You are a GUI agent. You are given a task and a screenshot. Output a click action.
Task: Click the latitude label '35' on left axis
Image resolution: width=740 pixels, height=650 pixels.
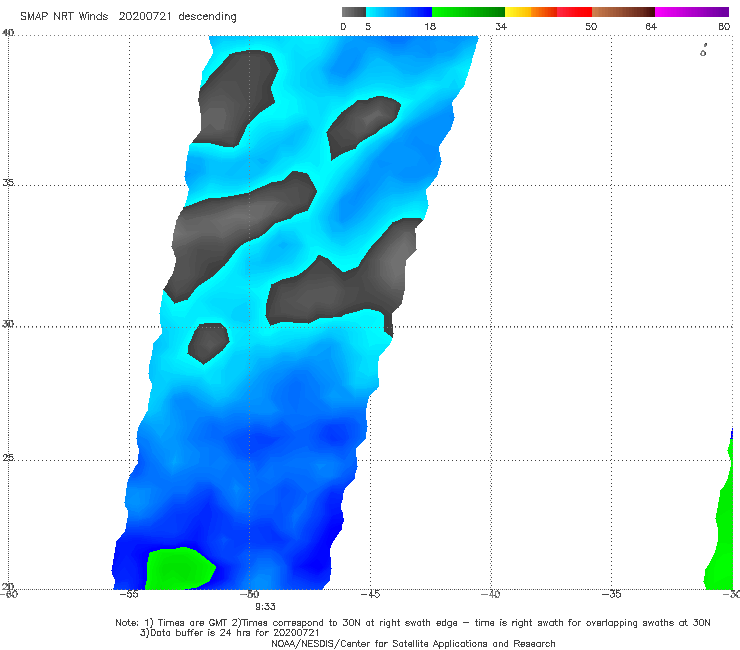[x=8, y=182]
